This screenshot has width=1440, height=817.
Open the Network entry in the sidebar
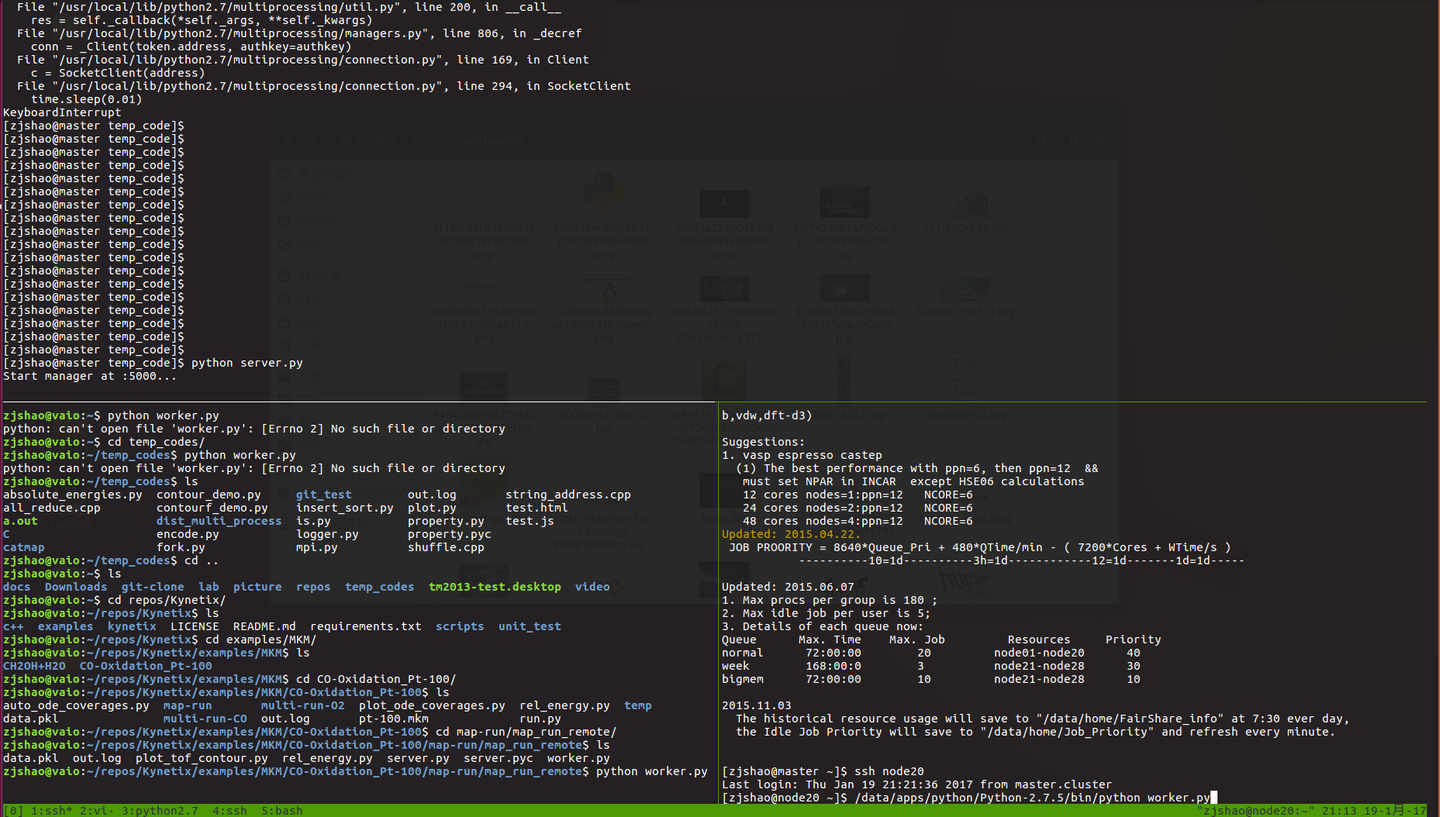point(312,244)
